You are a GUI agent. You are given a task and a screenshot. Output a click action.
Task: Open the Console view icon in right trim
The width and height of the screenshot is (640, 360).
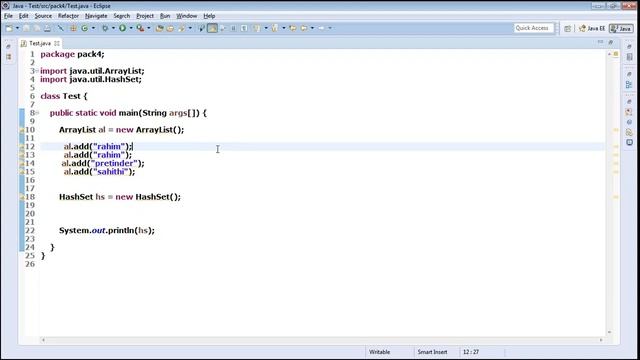point(629,142)
